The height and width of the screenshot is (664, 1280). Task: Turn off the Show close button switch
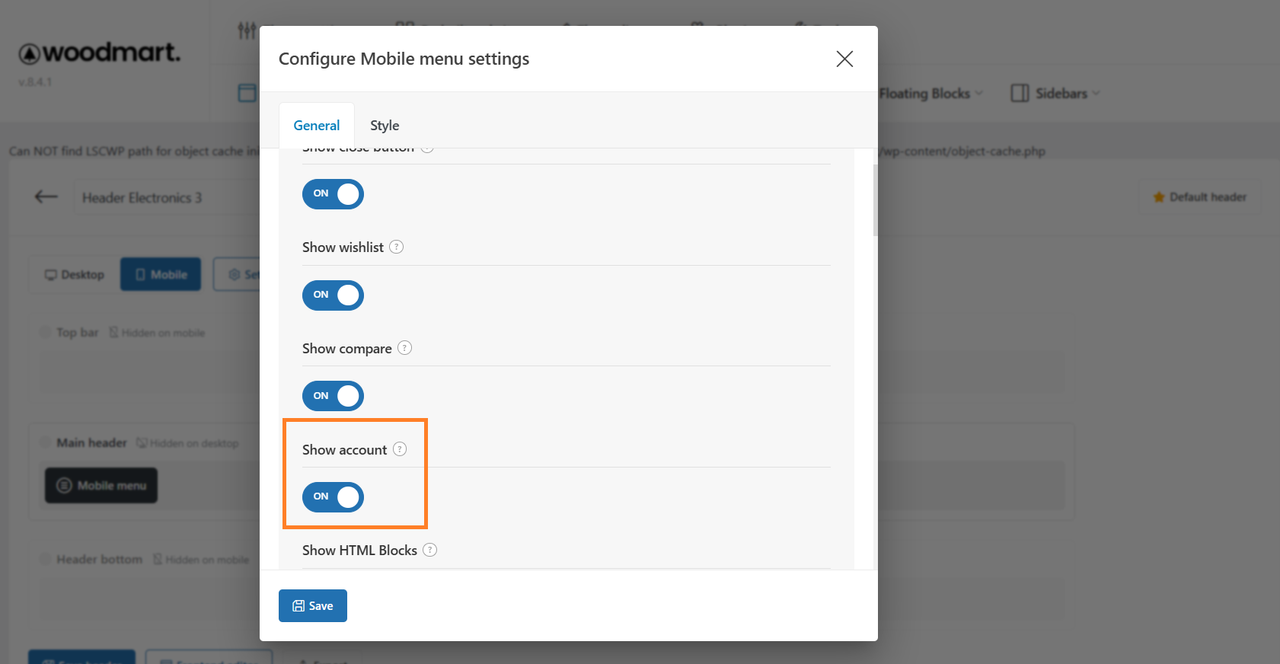coord(333,194)
